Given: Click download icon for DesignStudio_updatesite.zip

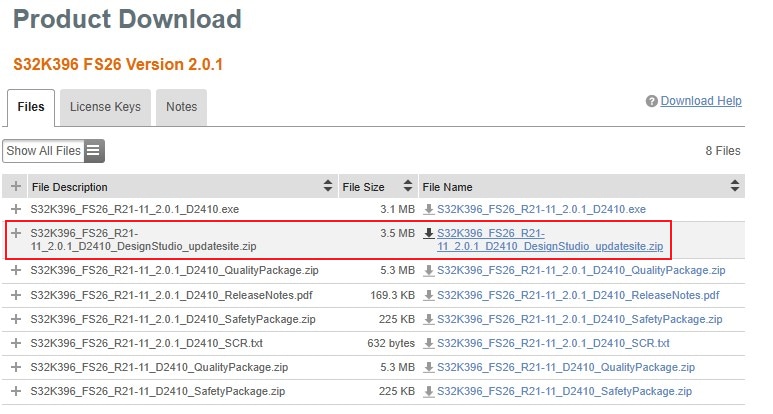Looking at the screenshot, I should click(429, 234).
